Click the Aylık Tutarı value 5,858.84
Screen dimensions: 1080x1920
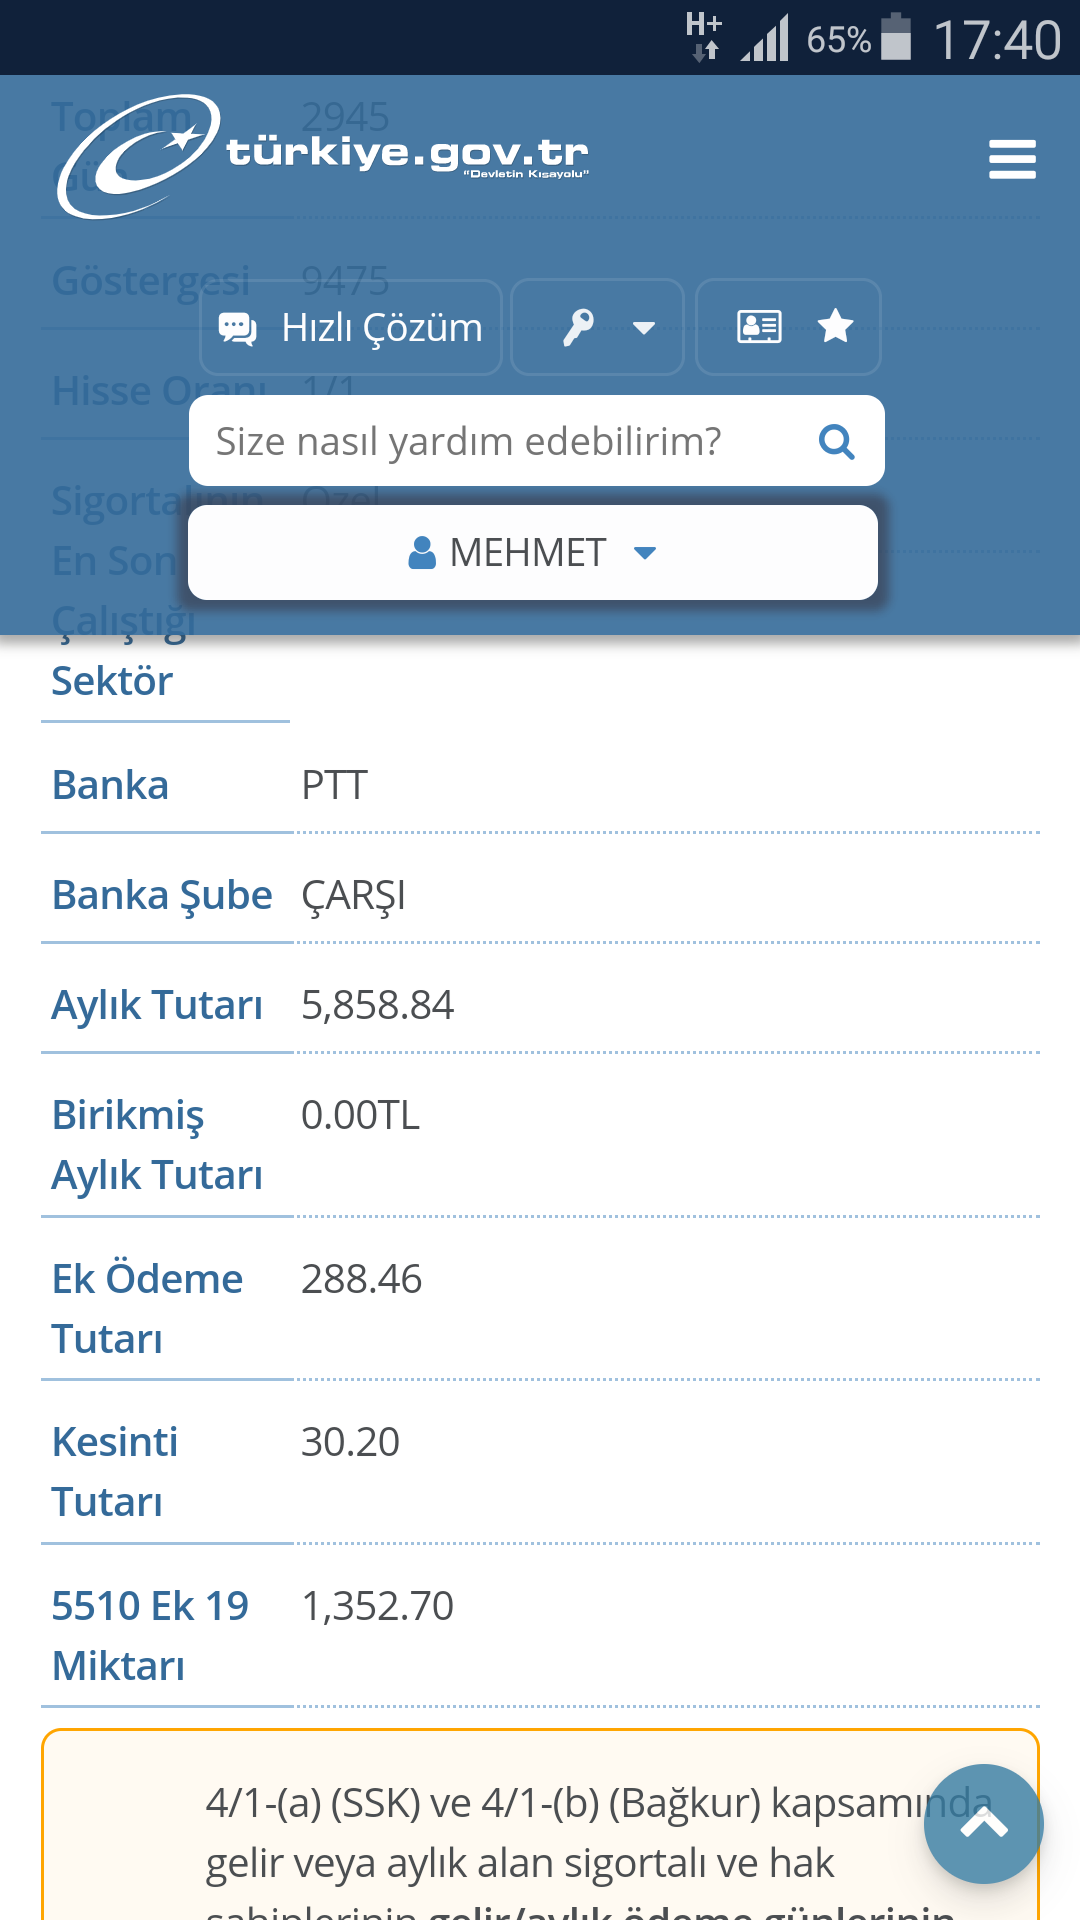point(378,1005)
